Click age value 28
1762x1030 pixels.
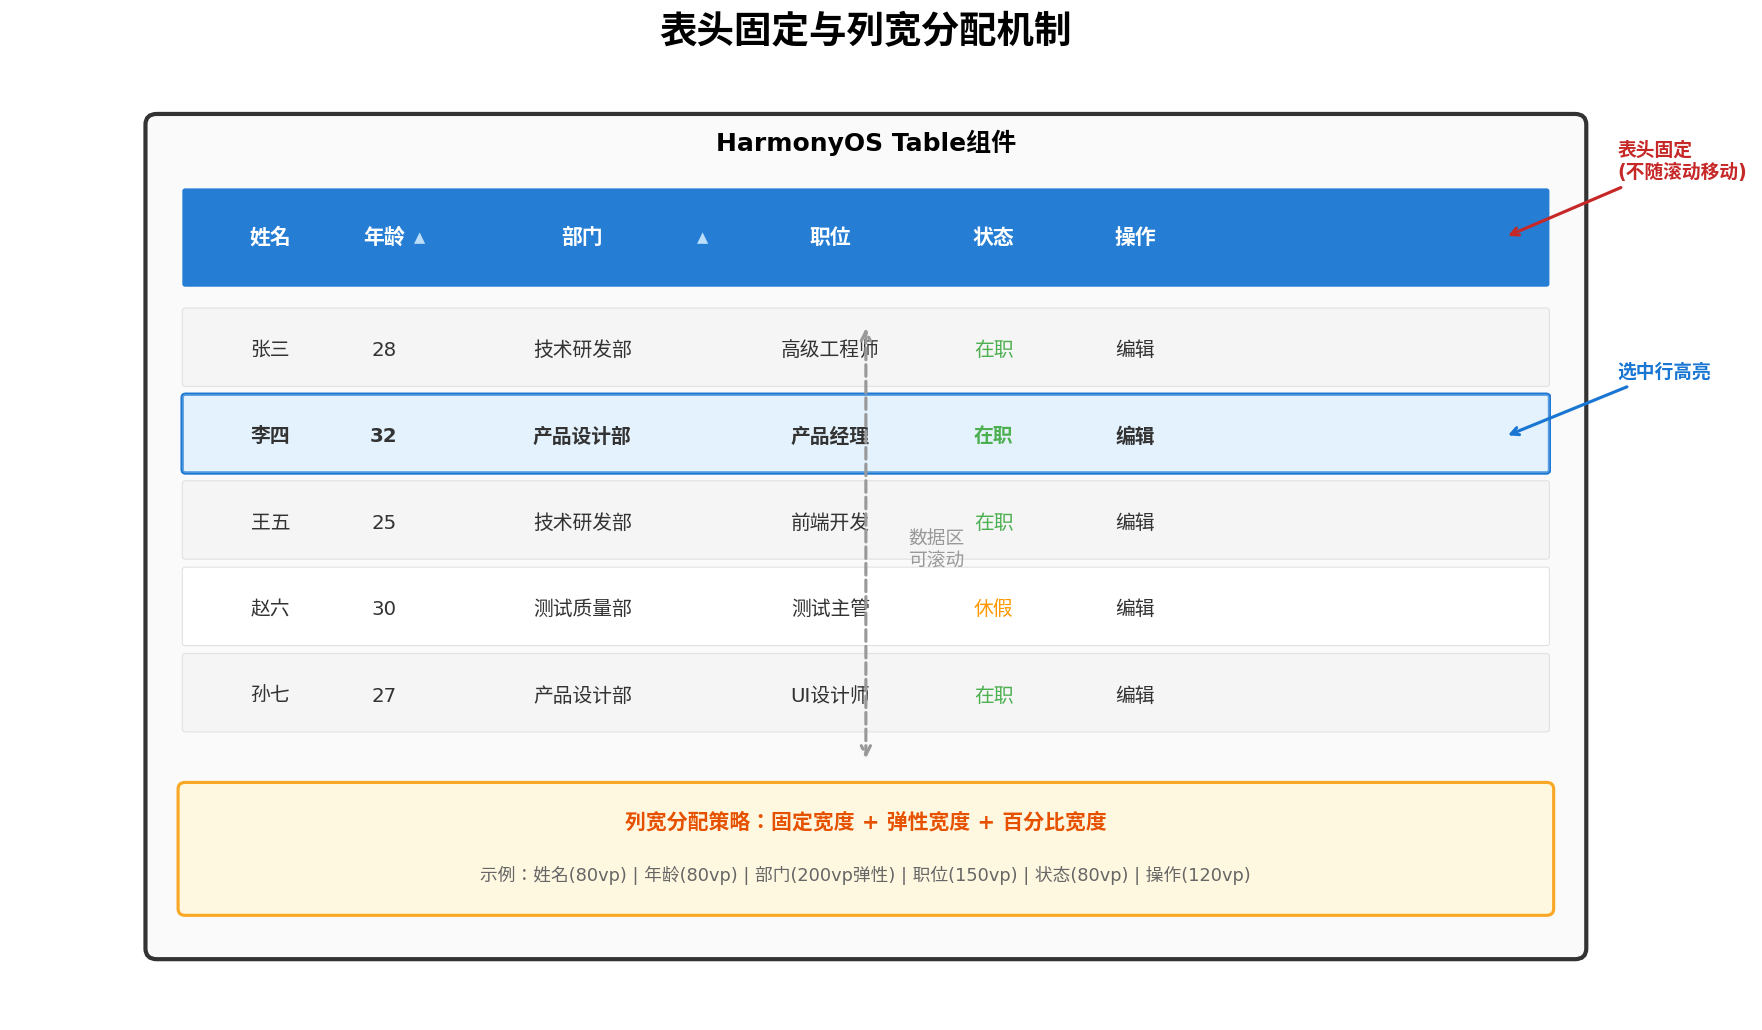click(x=384, y=350)
